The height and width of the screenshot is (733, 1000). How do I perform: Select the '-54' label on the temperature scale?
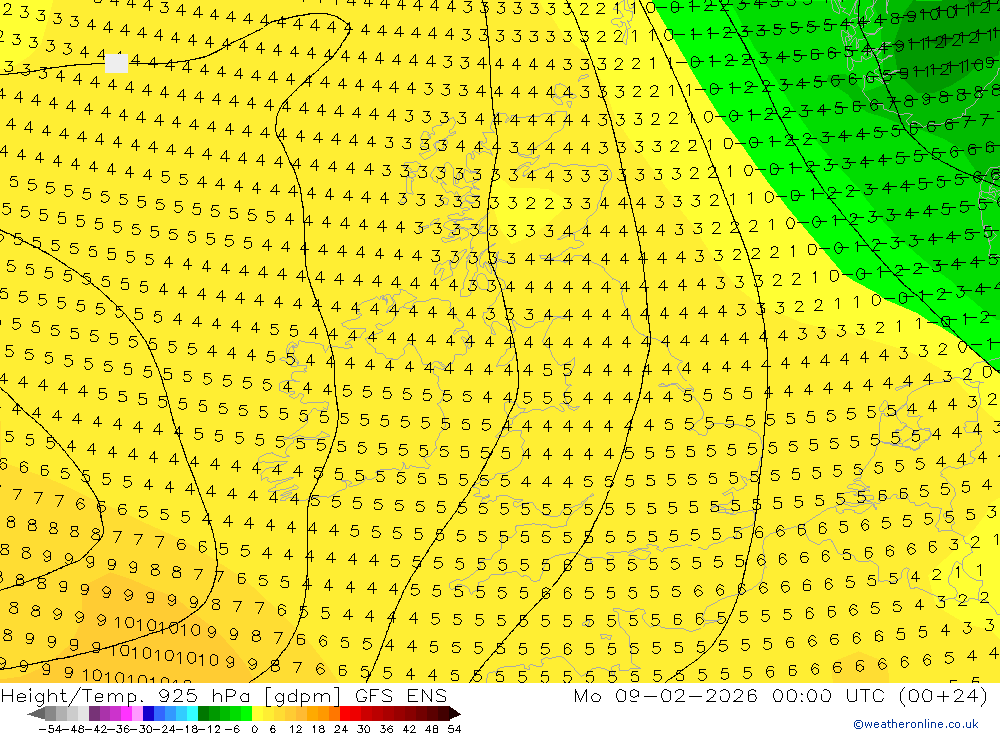tap(50, 729)
